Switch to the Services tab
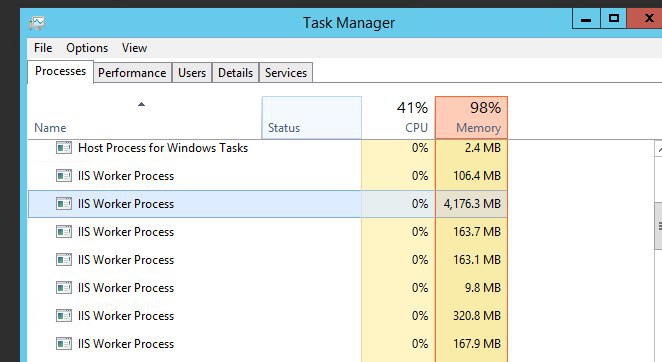 (x=286, y=73)
